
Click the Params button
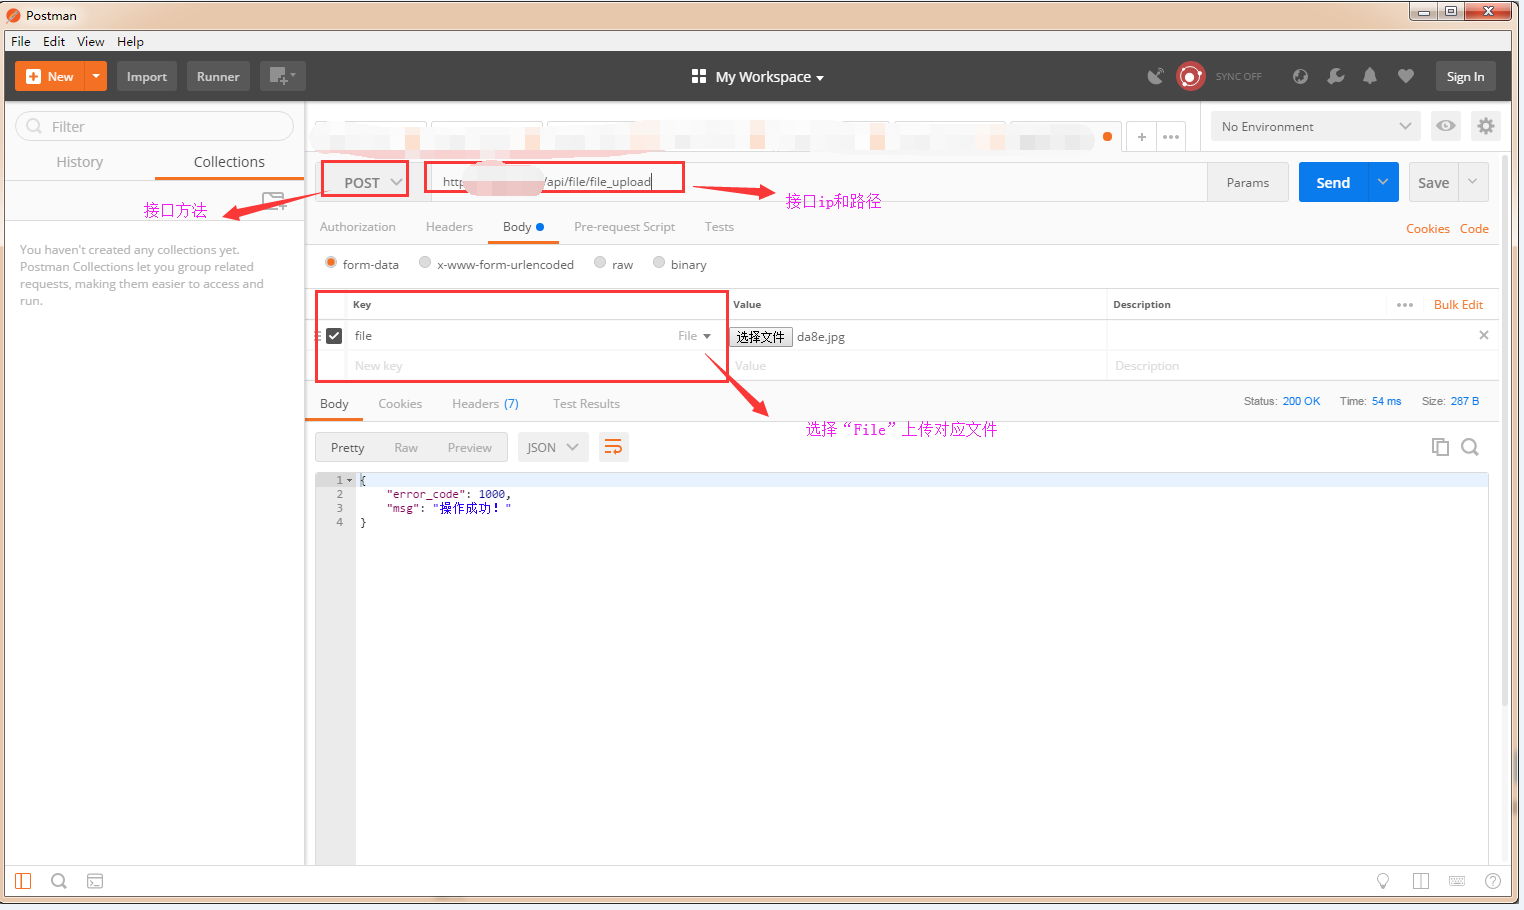(1248, 183)
